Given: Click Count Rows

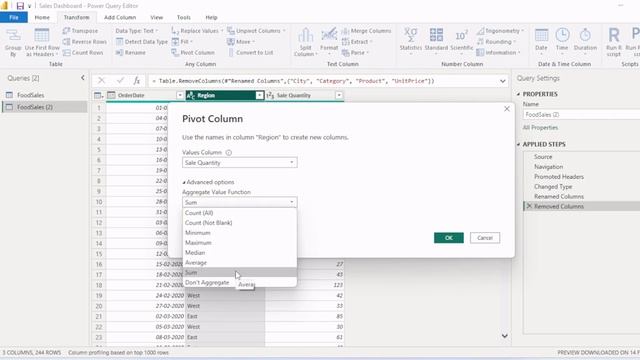Looking at the screenshot, I should coord(83,53).
